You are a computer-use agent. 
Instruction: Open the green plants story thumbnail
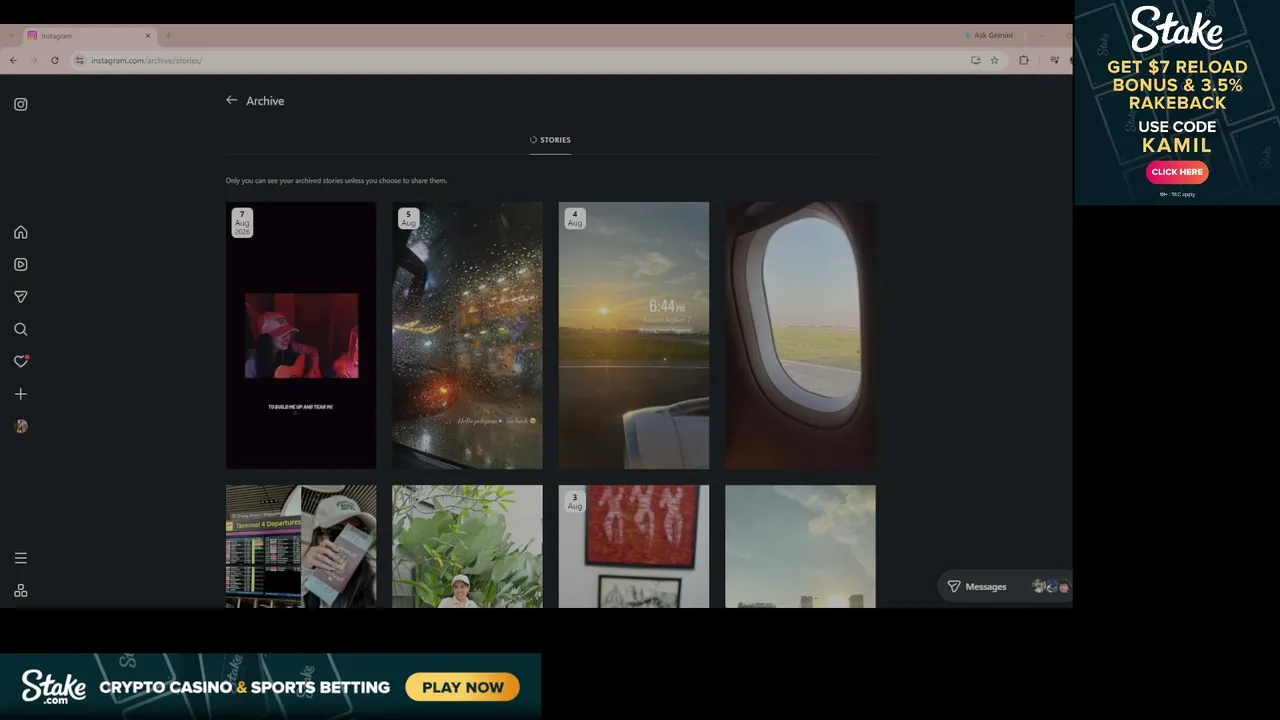[467, 546]
